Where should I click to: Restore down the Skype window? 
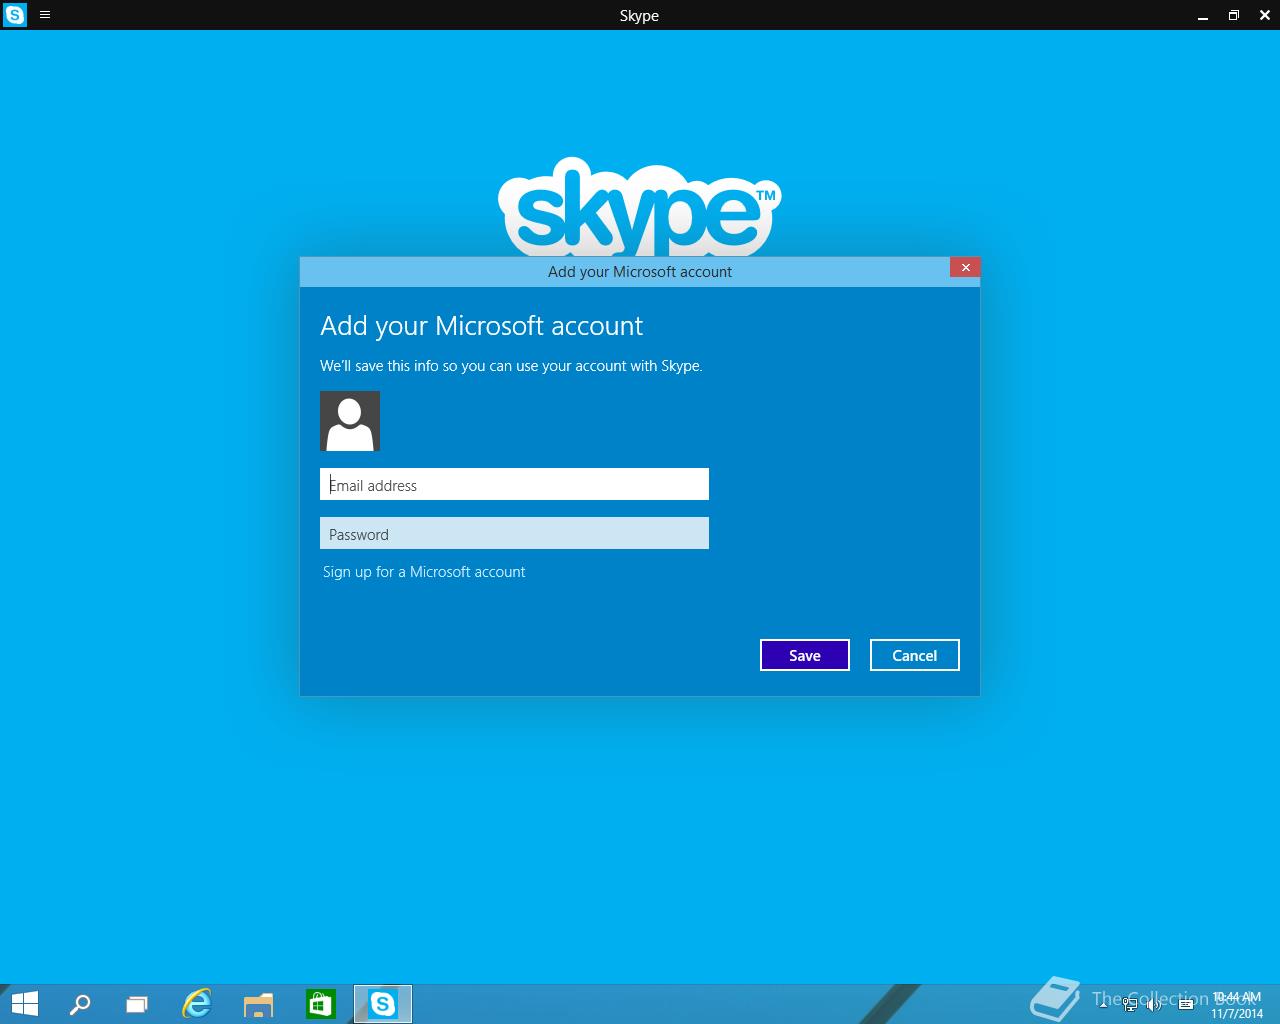tap(1233, 15)
